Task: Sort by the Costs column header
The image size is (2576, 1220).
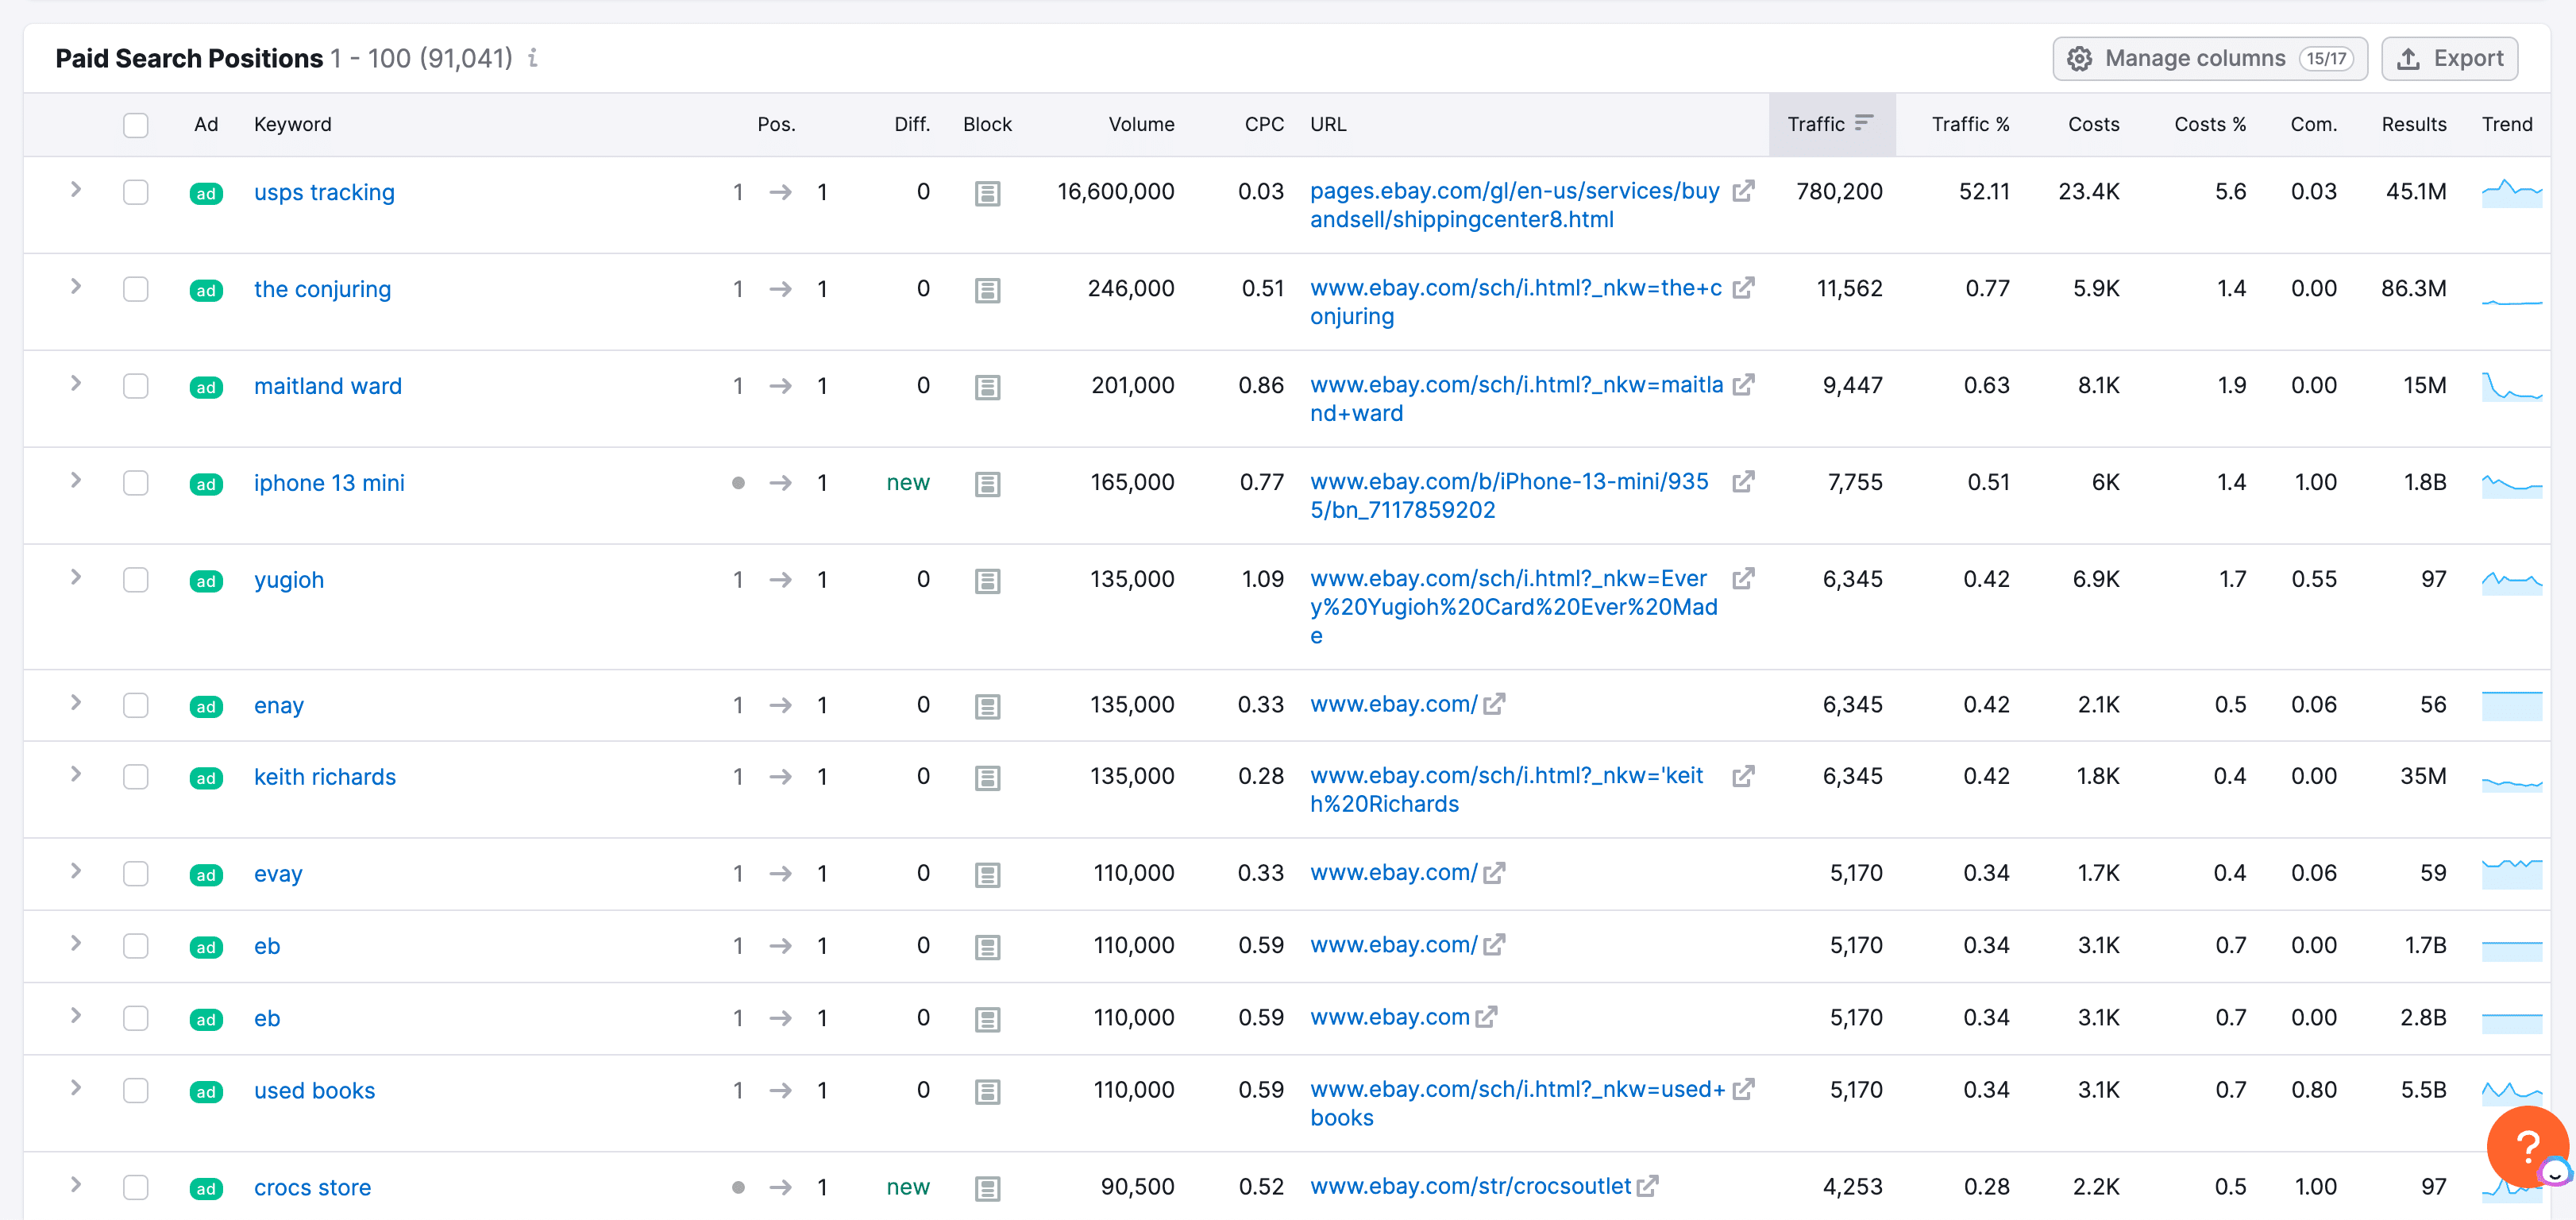Action: tap(2093, 124)
